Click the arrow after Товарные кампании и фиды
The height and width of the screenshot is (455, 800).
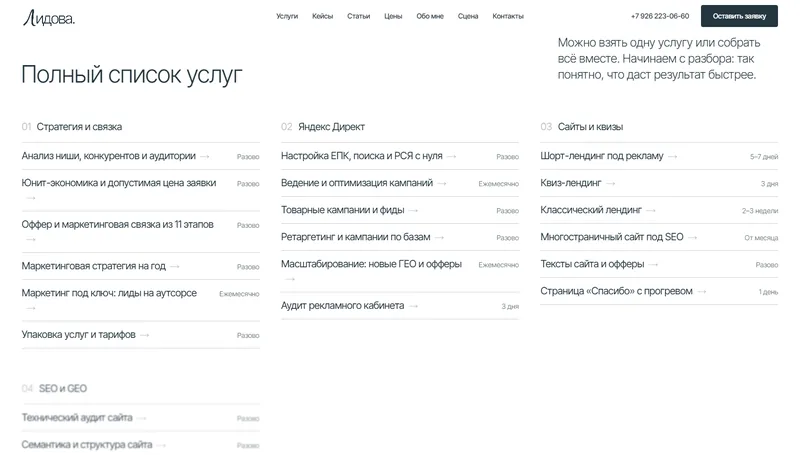(x=413, y=211)
